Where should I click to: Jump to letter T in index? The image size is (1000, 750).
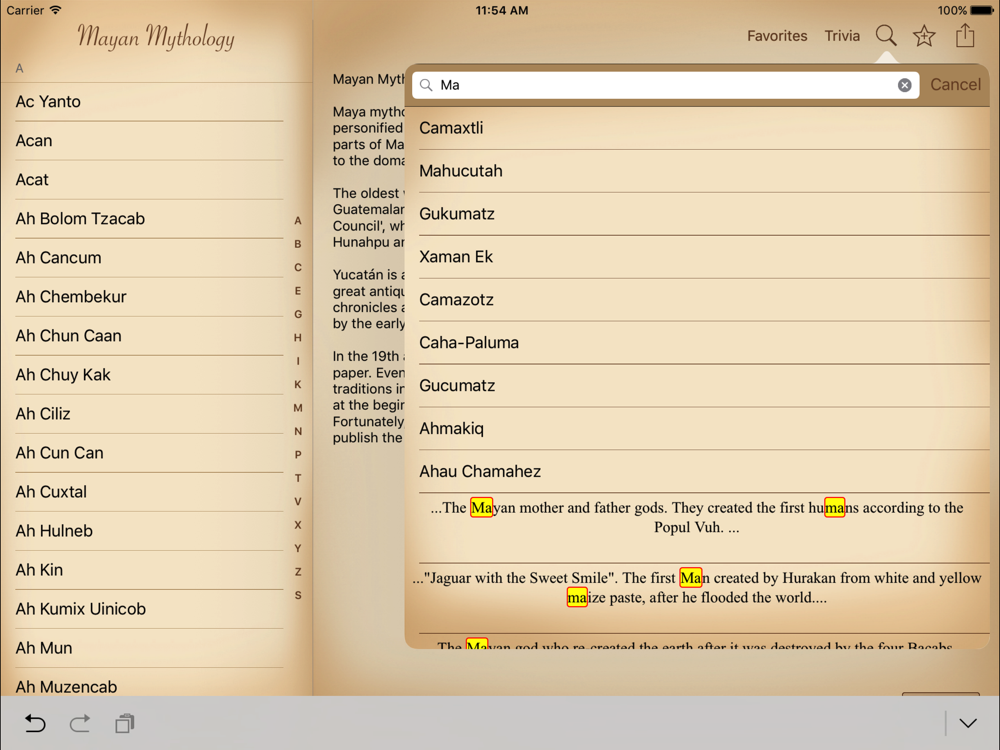(x=298, y=478)
